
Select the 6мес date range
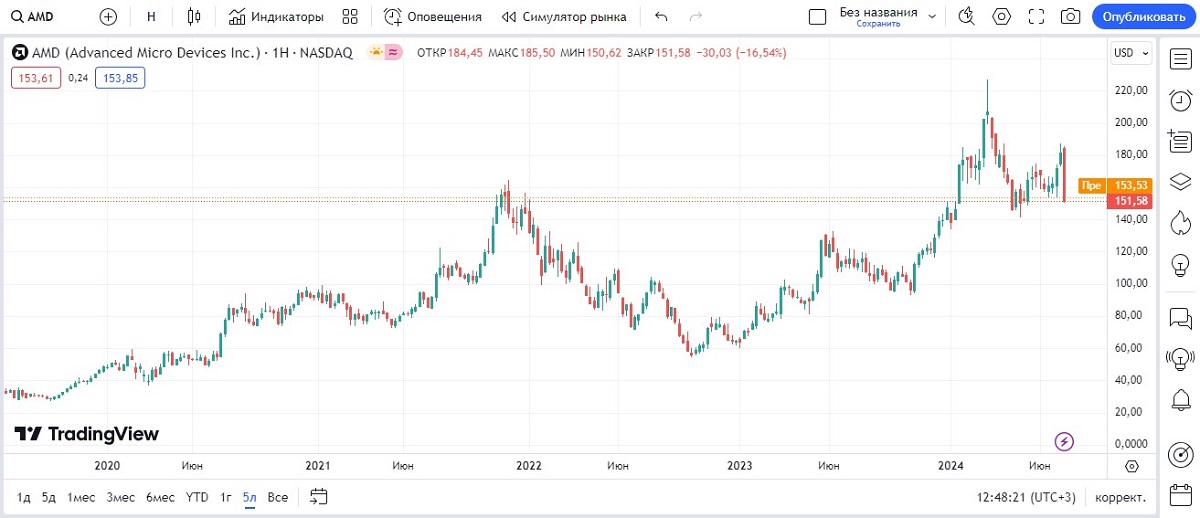[x=160, y=497]
